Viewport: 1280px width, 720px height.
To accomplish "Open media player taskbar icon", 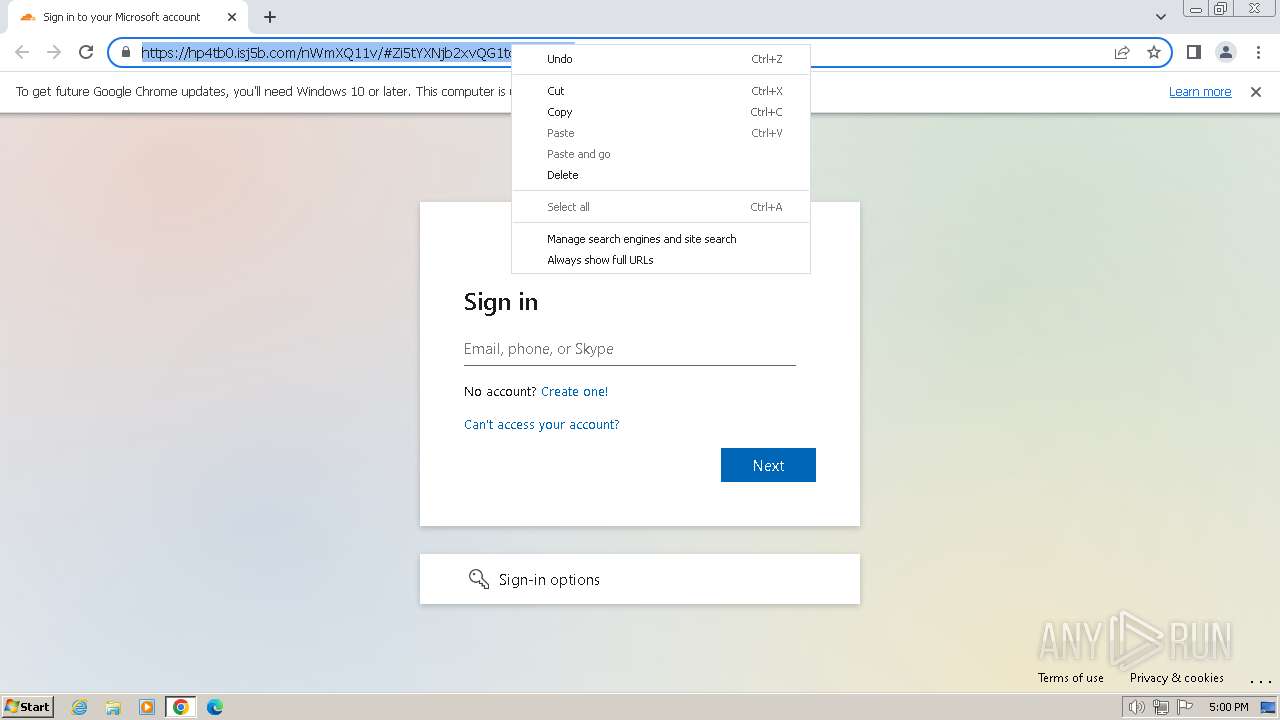I will (x=147, y=707).
